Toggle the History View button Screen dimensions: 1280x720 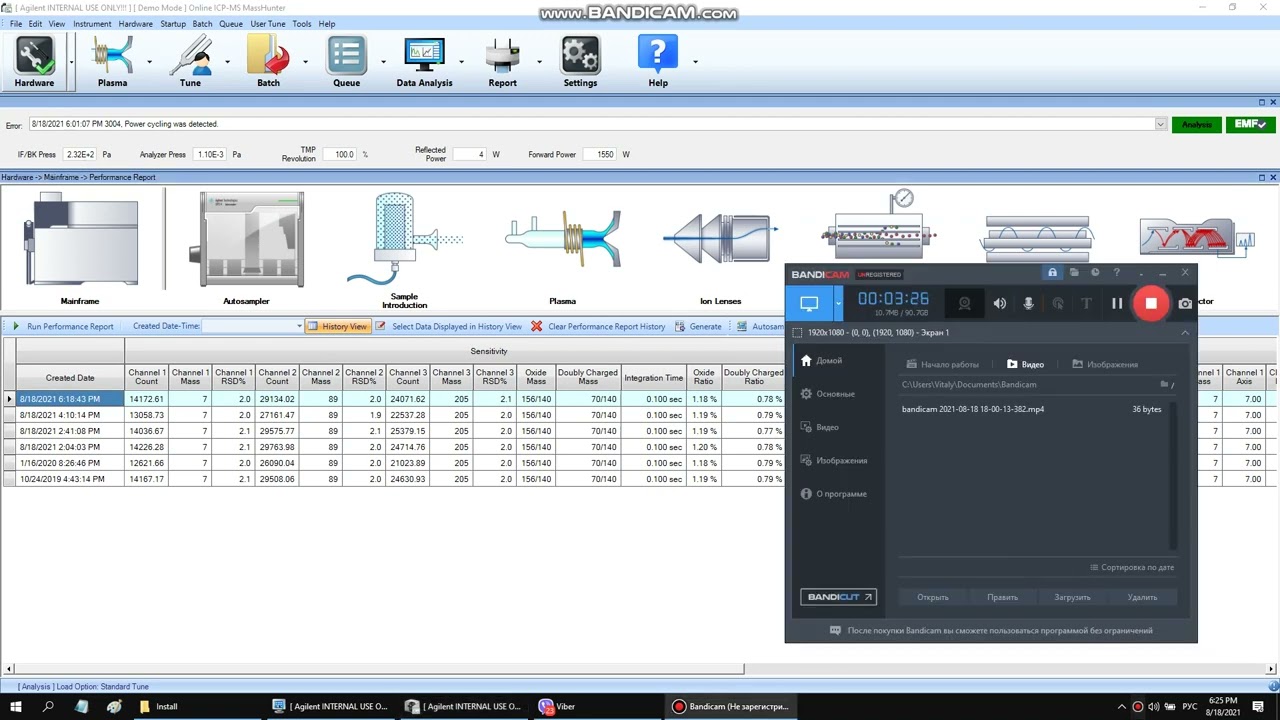coord(338,326)
